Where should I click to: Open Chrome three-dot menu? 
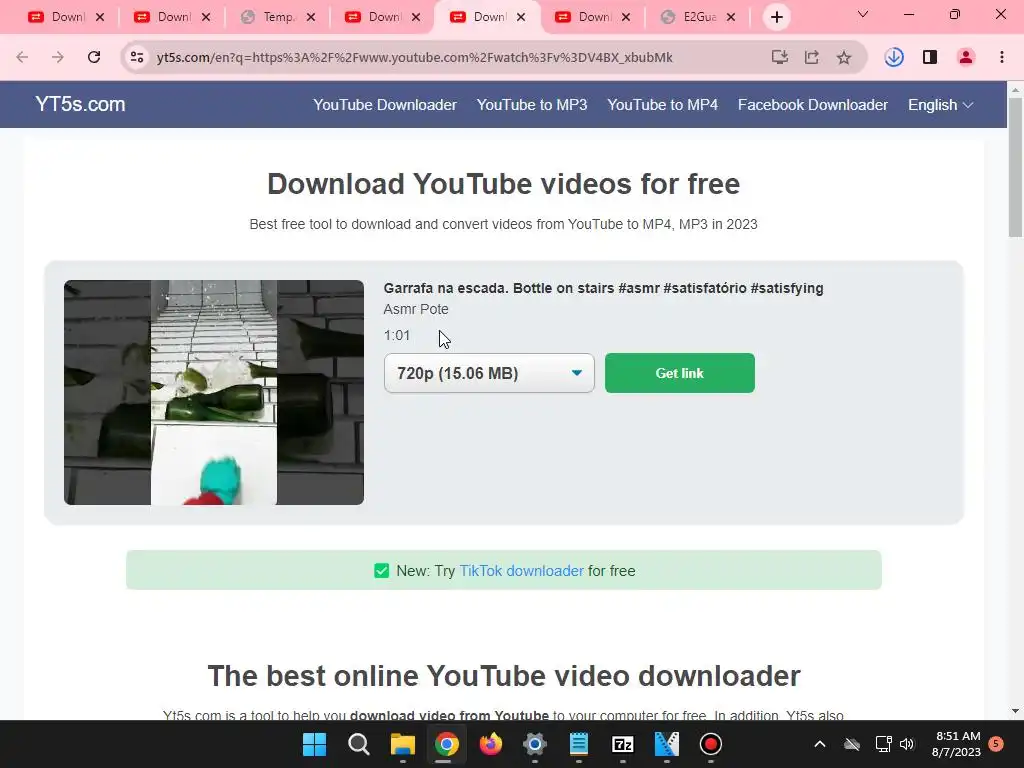point(1002,57)
